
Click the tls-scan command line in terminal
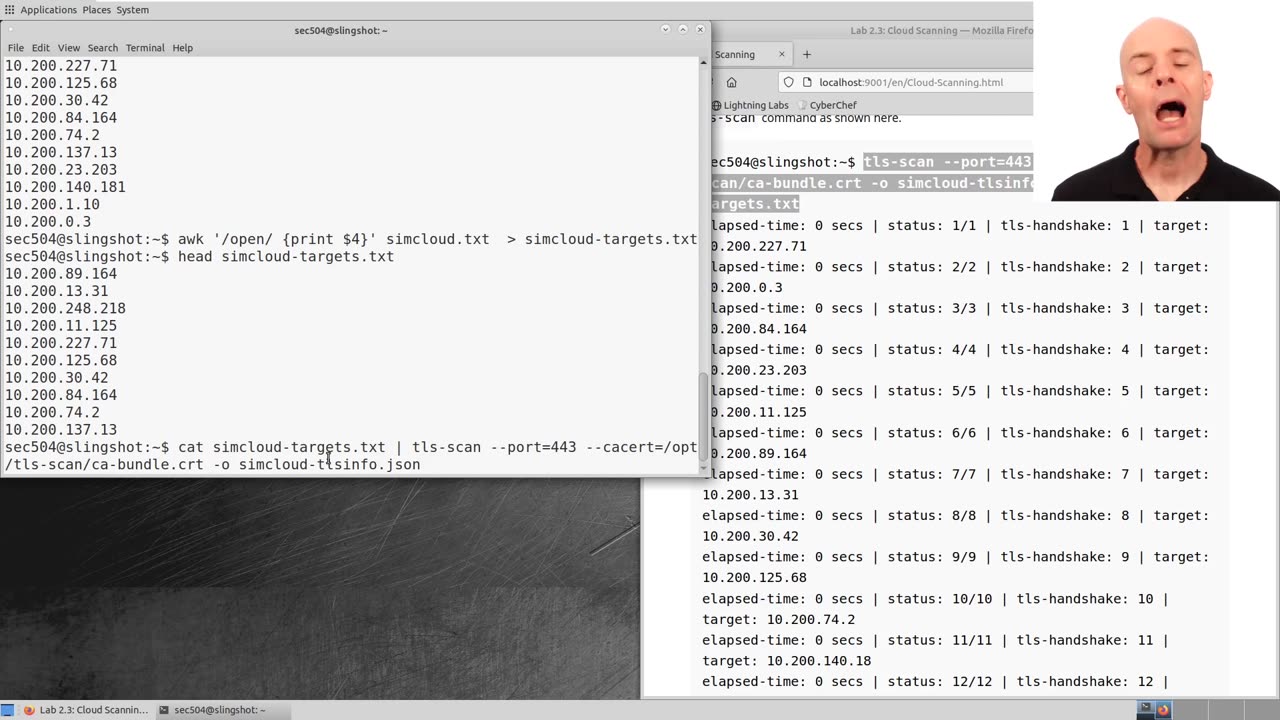click(x=351, y=456)
